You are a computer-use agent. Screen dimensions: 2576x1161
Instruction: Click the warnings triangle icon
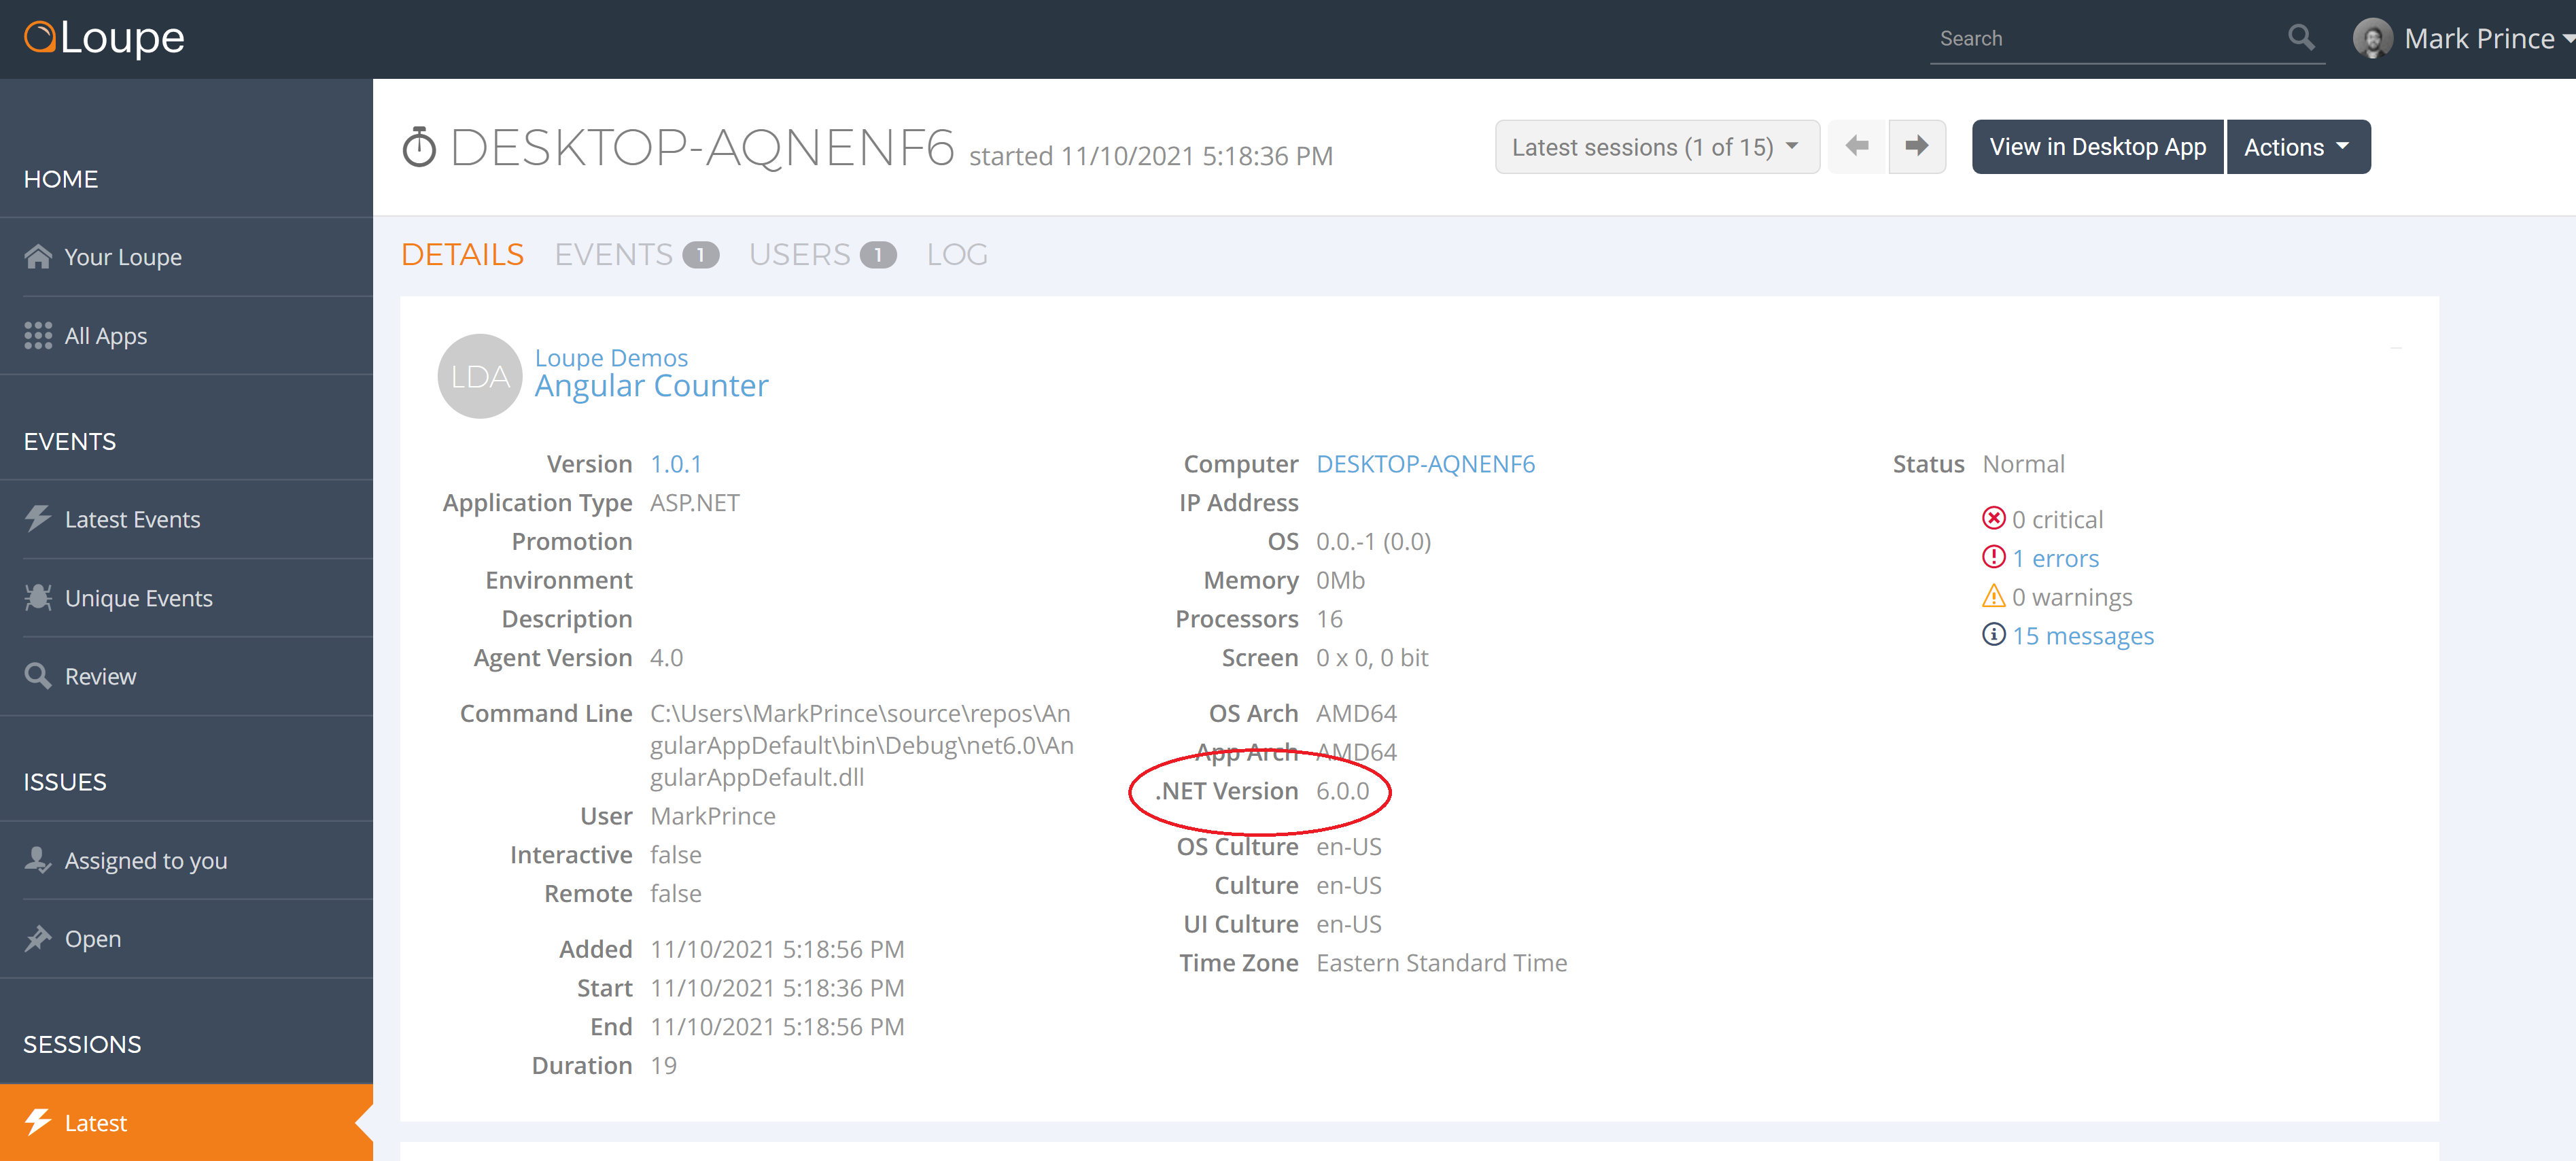(x=1993, y=596)
